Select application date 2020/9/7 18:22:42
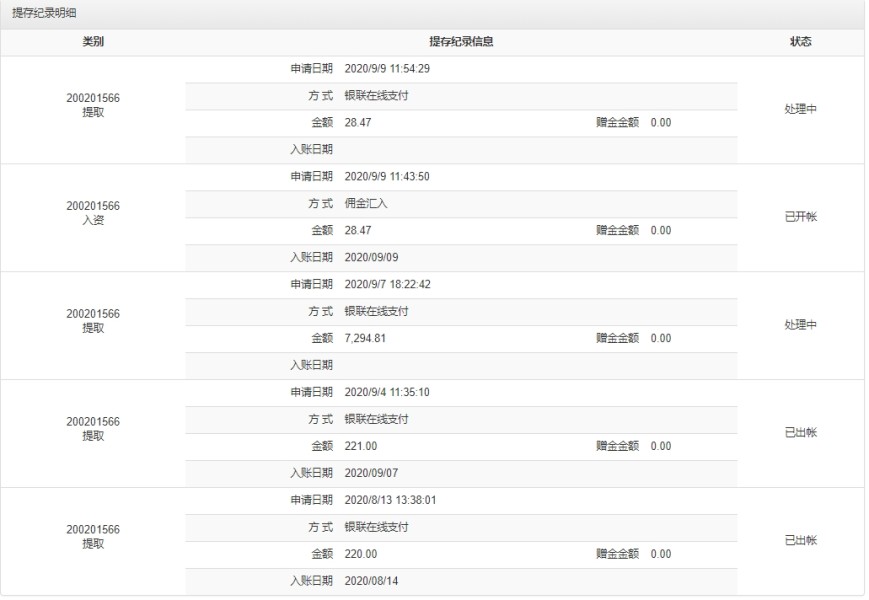The width and height of the screenshot is (869, 600). (387, 285)
